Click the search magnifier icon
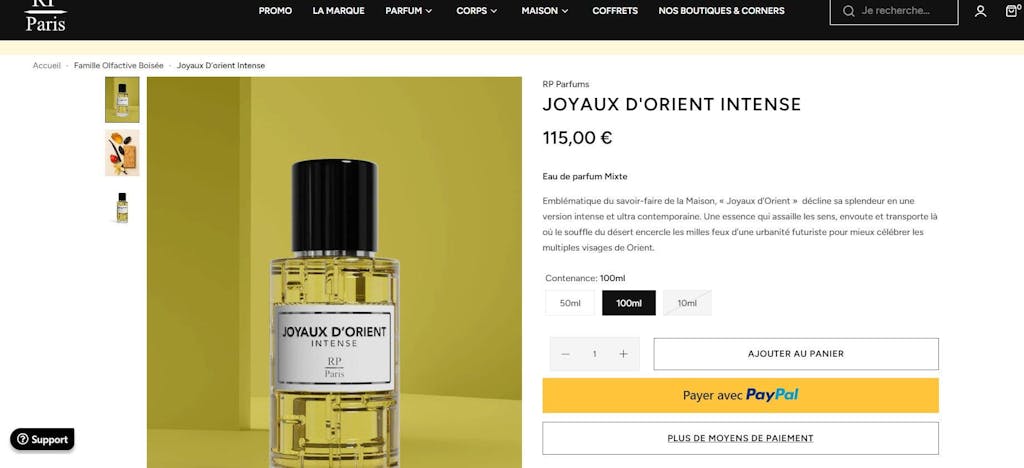This screenshot has height=468, width=1024. pos(848,11)
